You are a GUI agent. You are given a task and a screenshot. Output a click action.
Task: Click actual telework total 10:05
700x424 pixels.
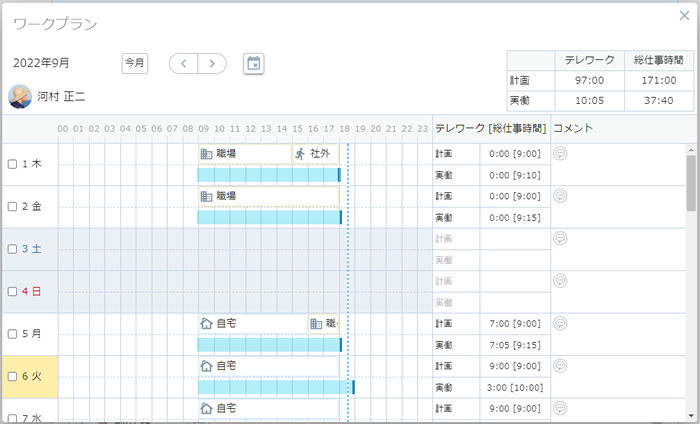[x=589, y=101]
